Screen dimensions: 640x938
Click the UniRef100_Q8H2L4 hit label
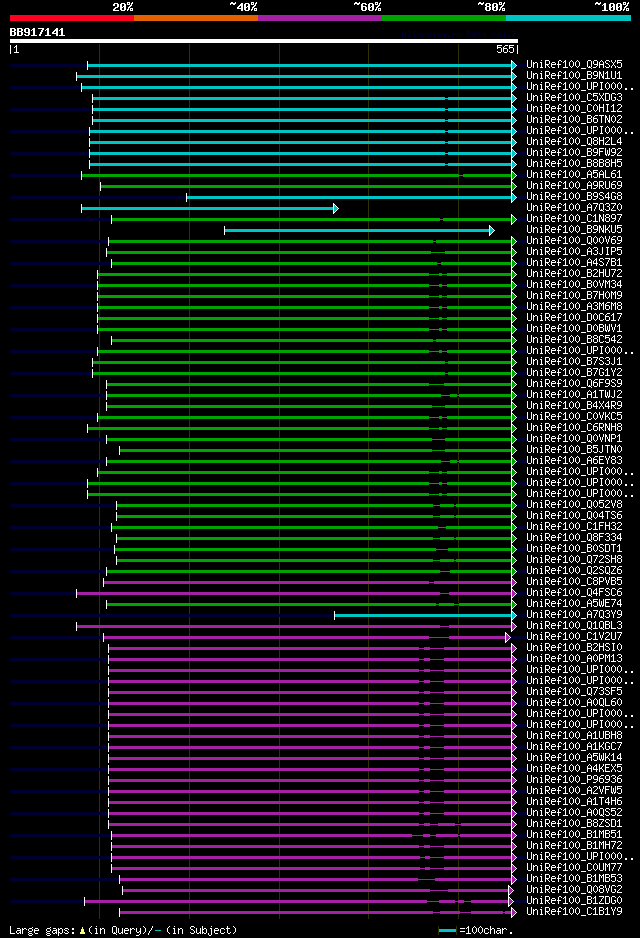click(x=574, y=141)
